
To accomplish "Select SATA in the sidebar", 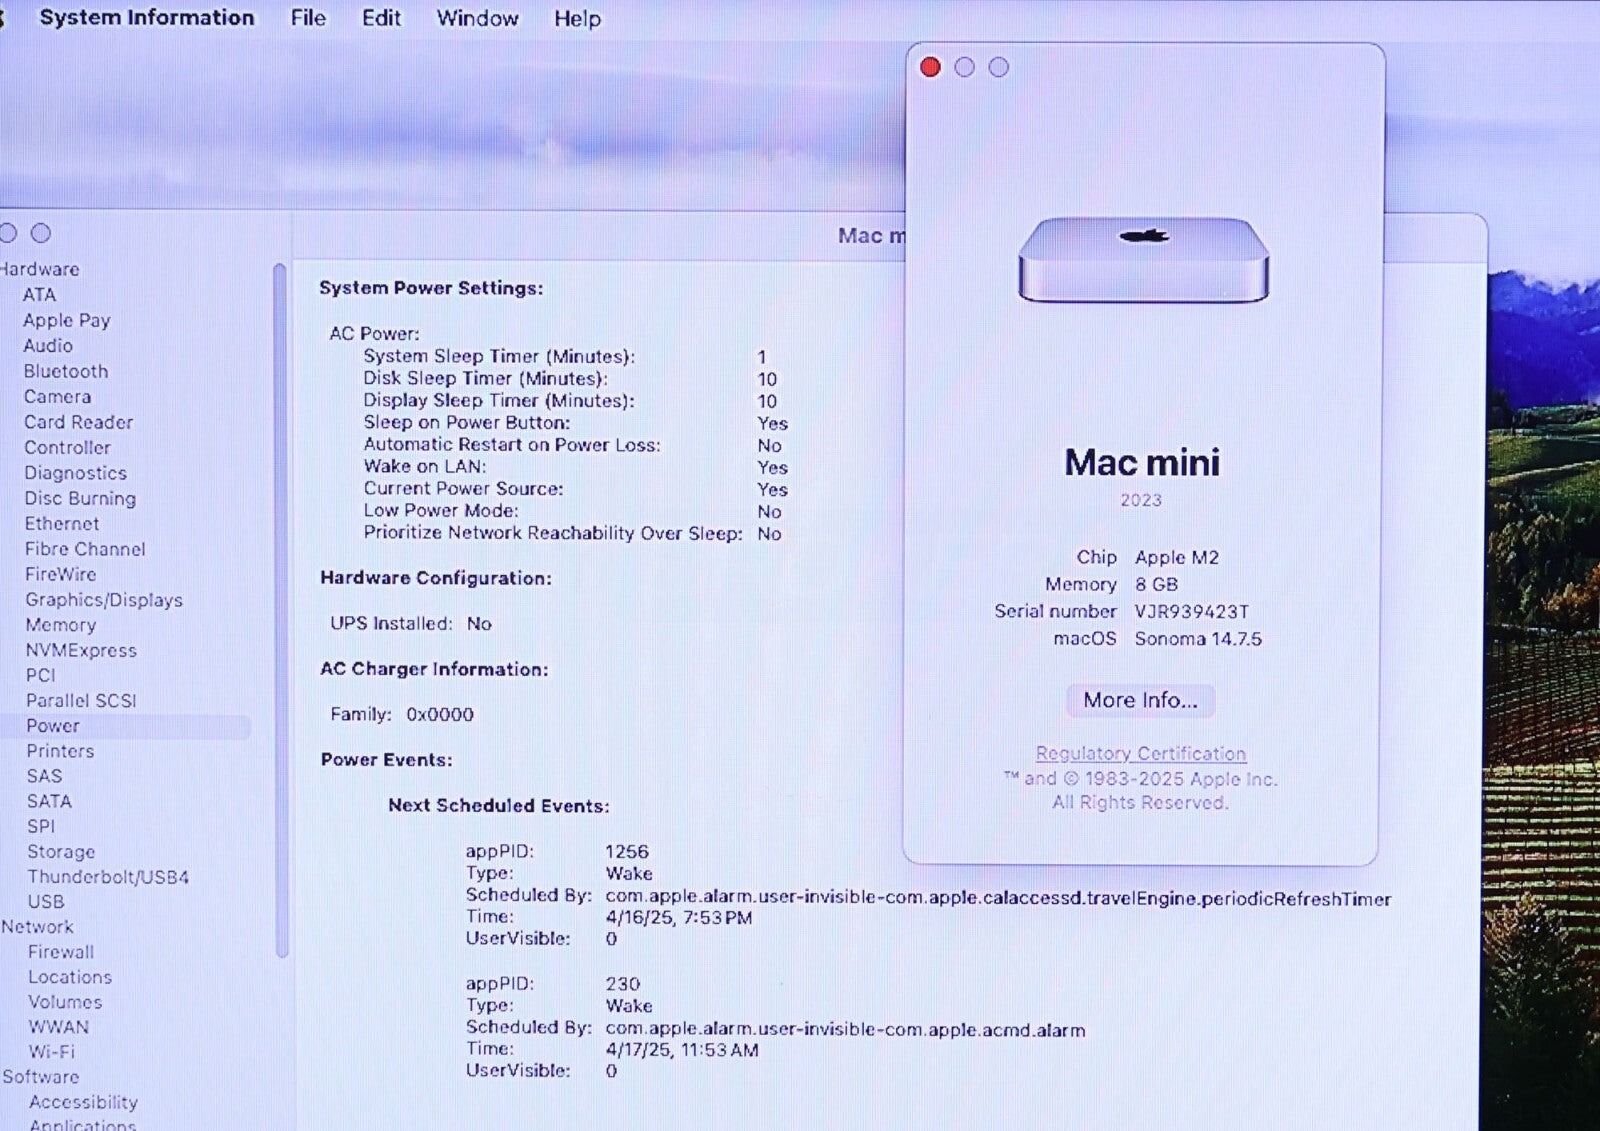I will tap(49, 801).
